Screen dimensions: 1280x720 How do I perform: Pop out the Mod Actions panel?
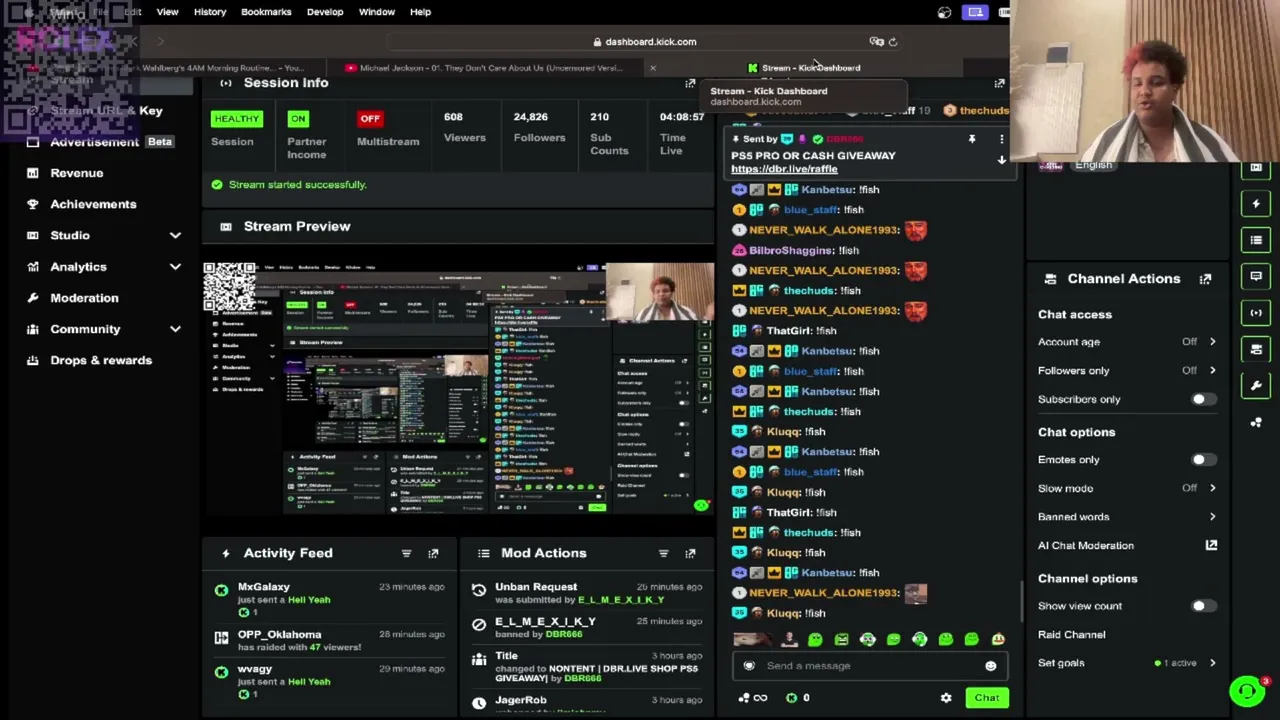click(x=690, y=553)
